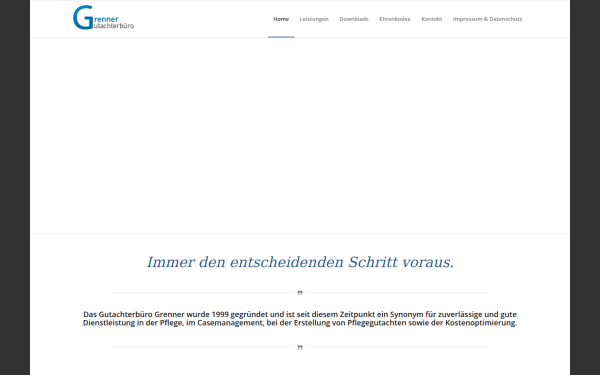Click the word 'Kostenoptimierung' in the paragraph
600x375 pixels.
pyautogui.click(x=481, y=323)
